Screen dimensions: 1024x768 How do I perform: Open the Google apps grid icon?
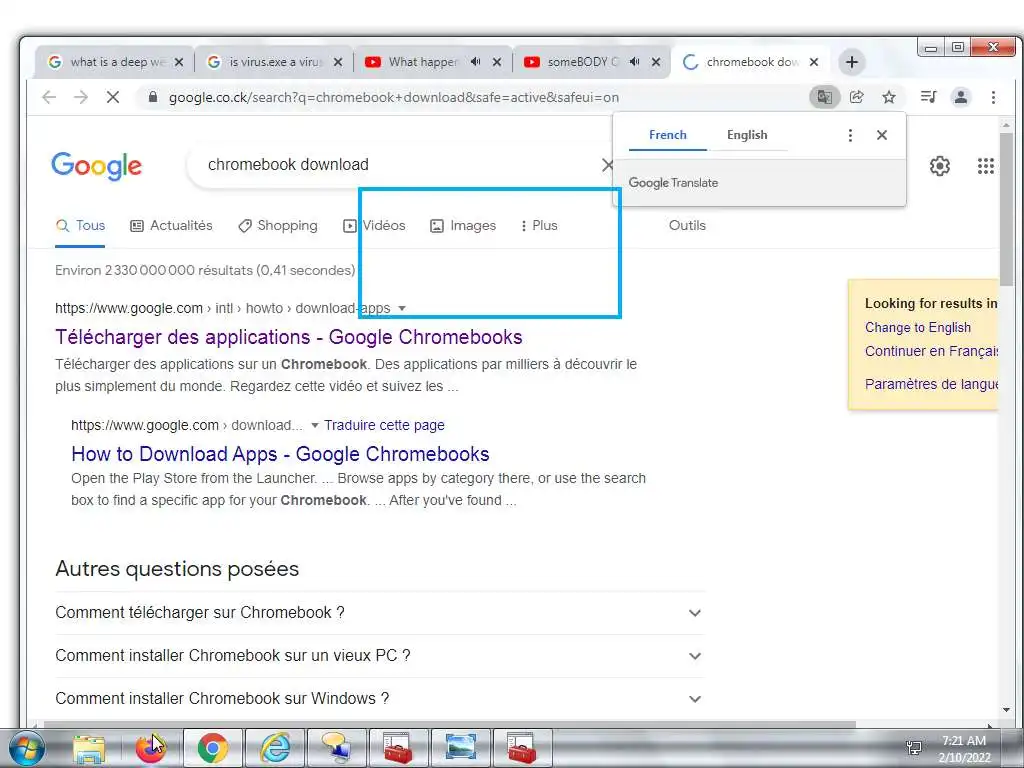coord(985,166)
